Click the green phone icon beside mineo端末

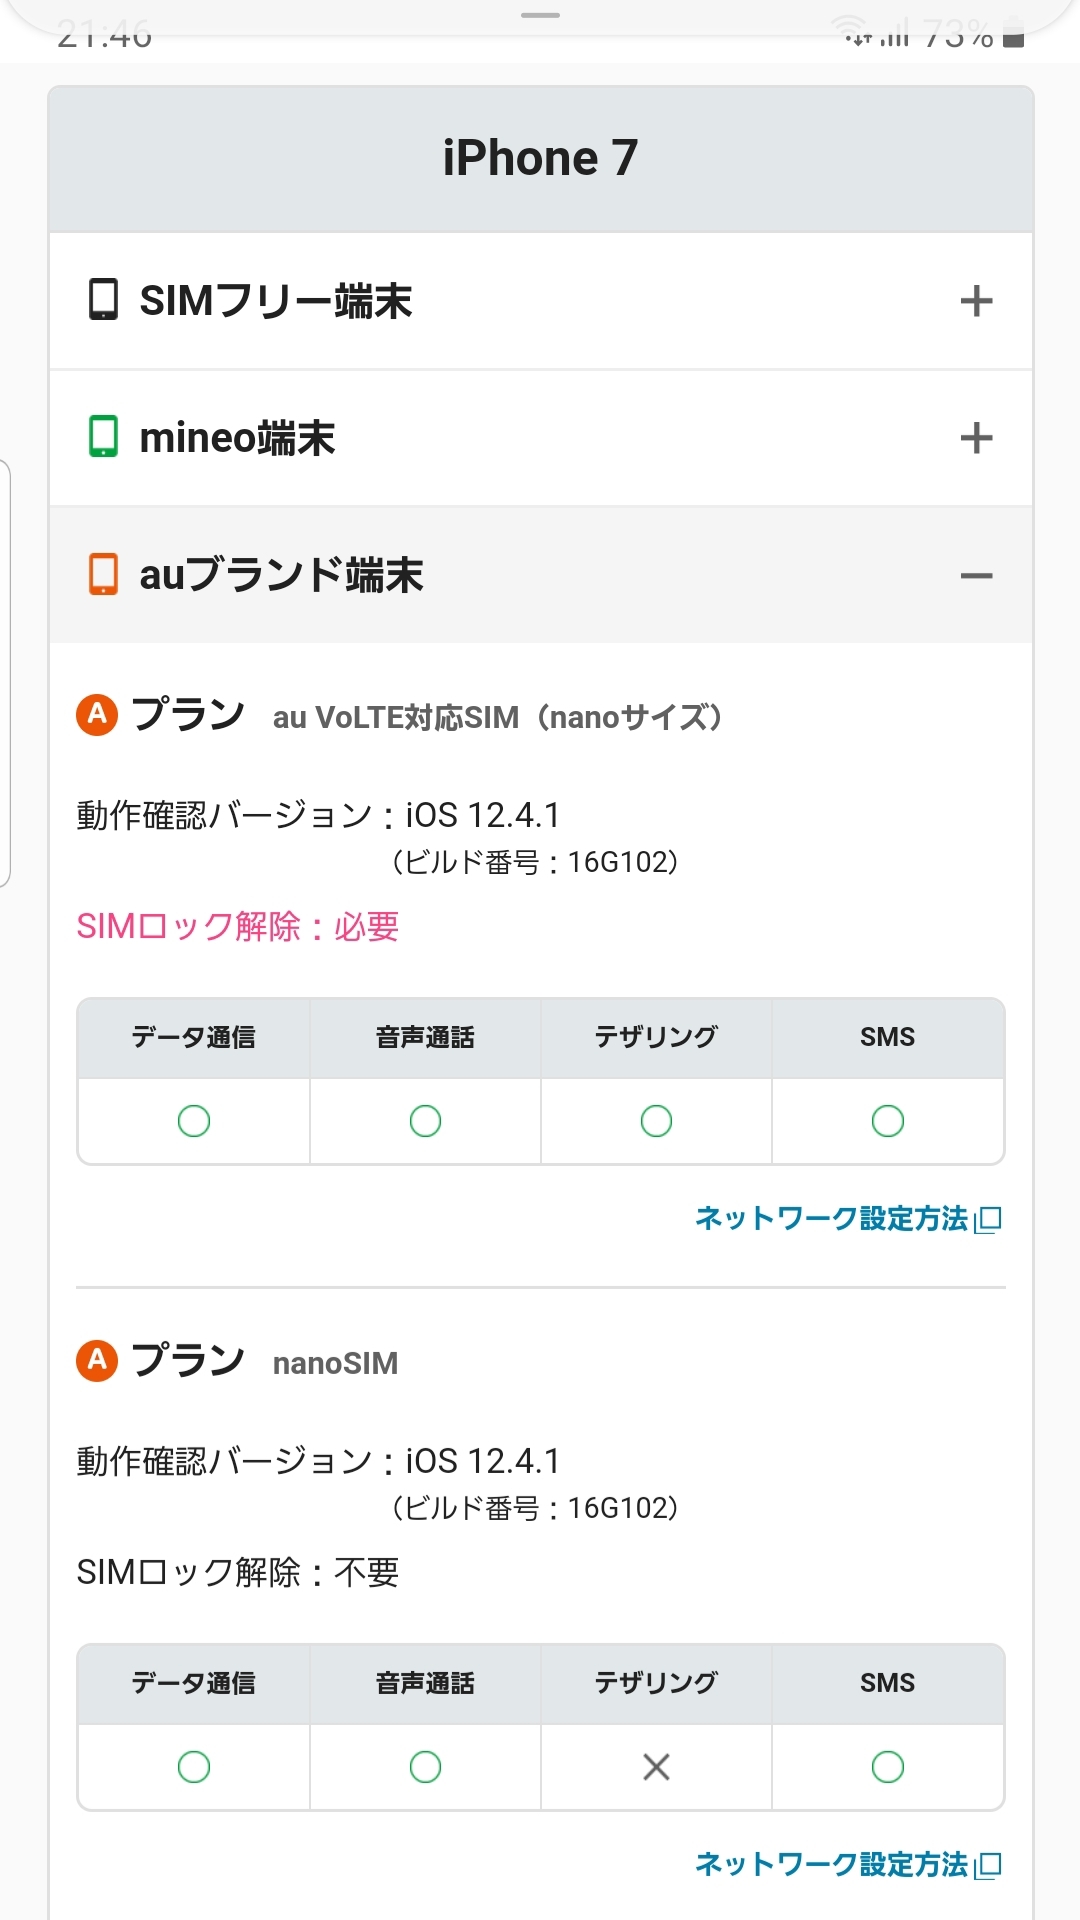103,437
